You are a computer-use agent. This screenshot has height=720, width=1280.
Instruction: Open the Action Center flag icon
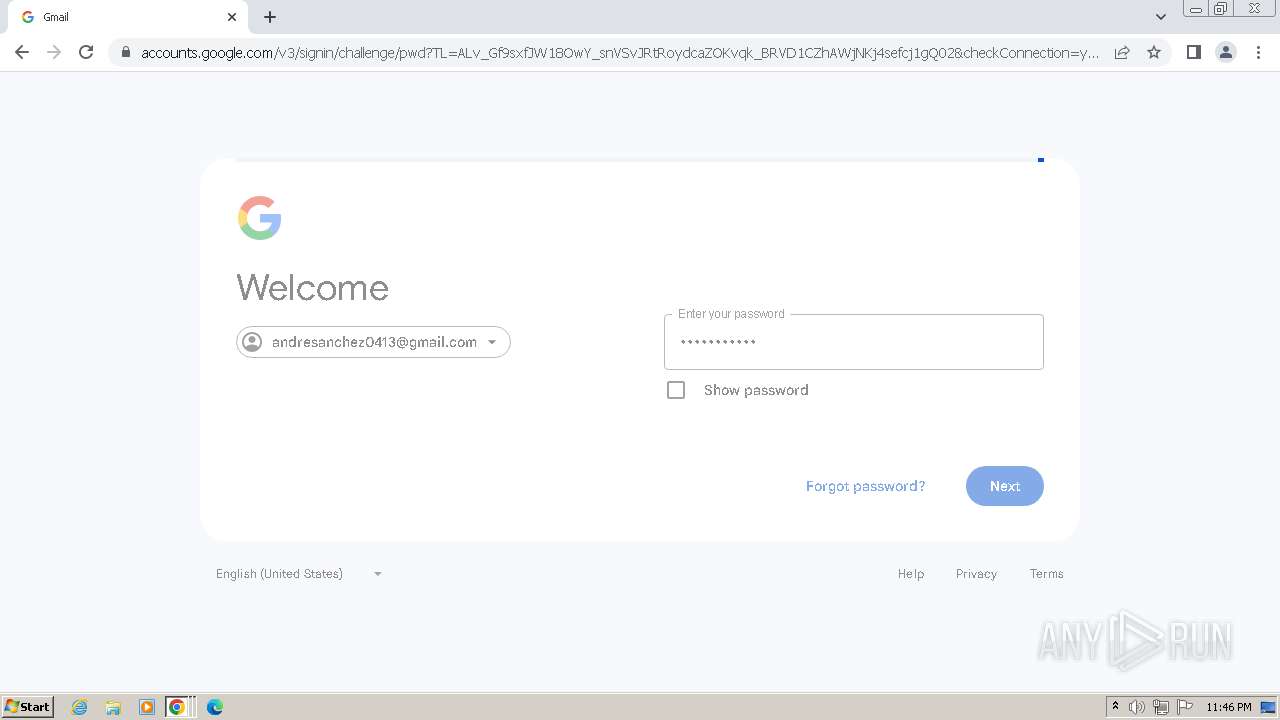1185,707
